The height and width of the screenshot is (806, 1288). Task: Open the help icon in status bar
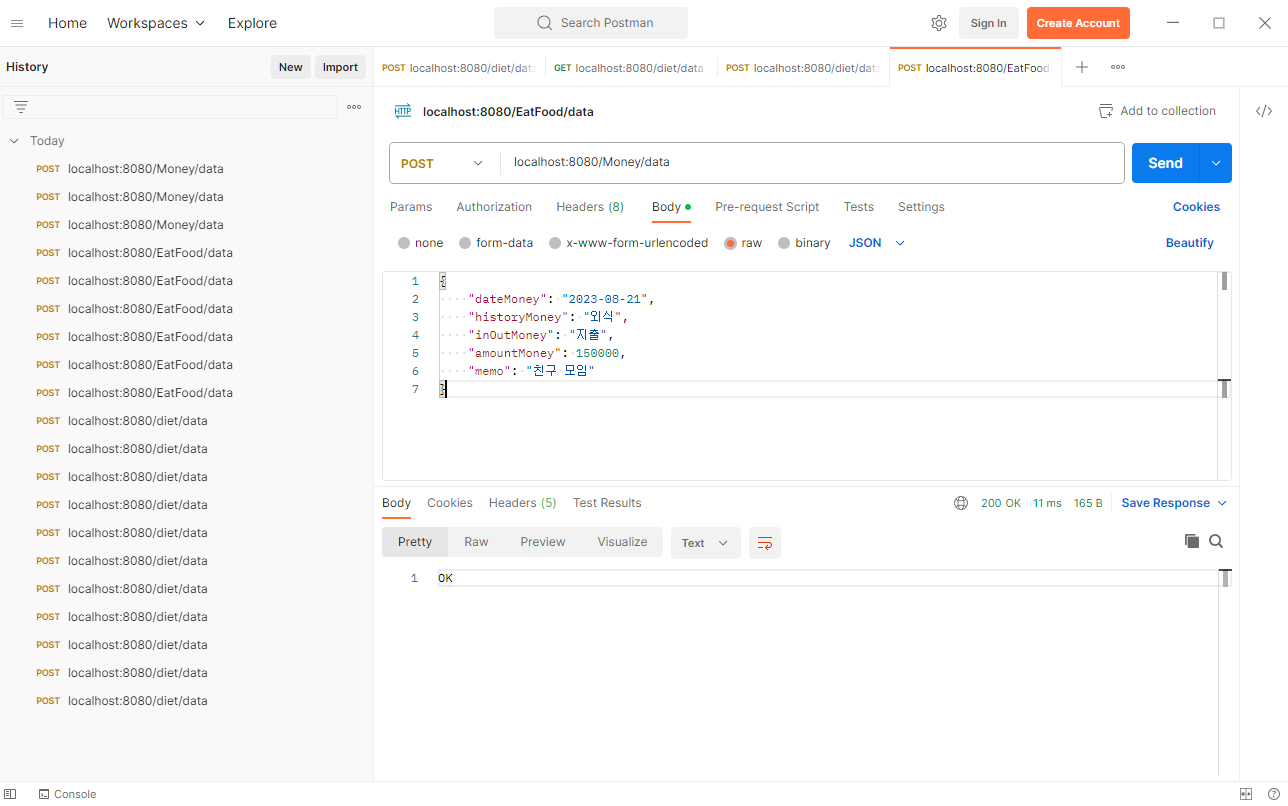tap(1273, 794)
